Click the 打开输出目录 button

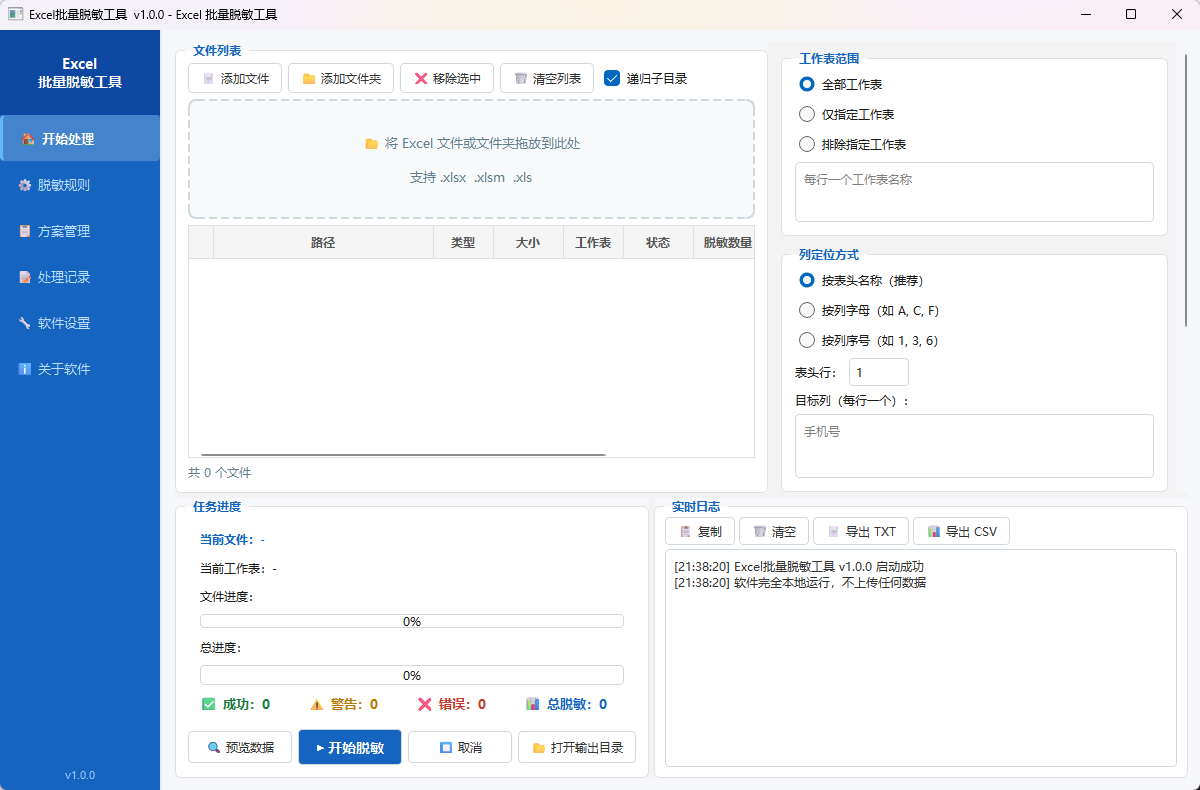click(577, 747)
